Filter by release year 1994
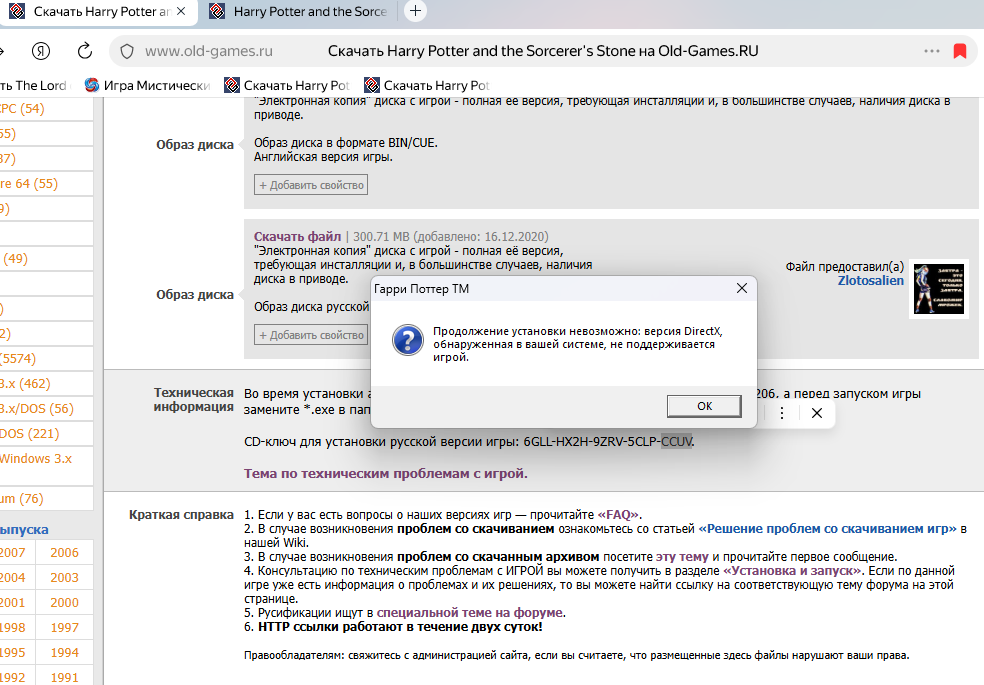The height and width of the screenshot is (685, 984). point(64,653)
